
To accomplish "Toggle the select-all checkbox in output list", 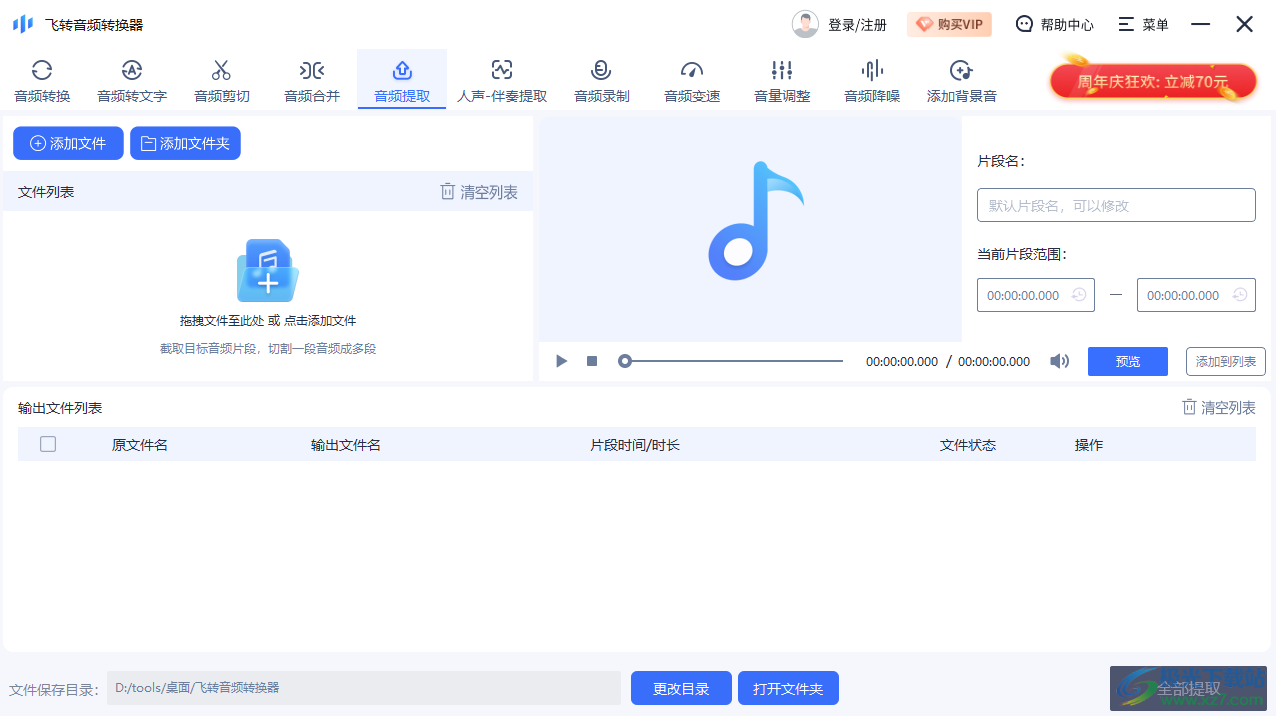I will coord(47,443).
